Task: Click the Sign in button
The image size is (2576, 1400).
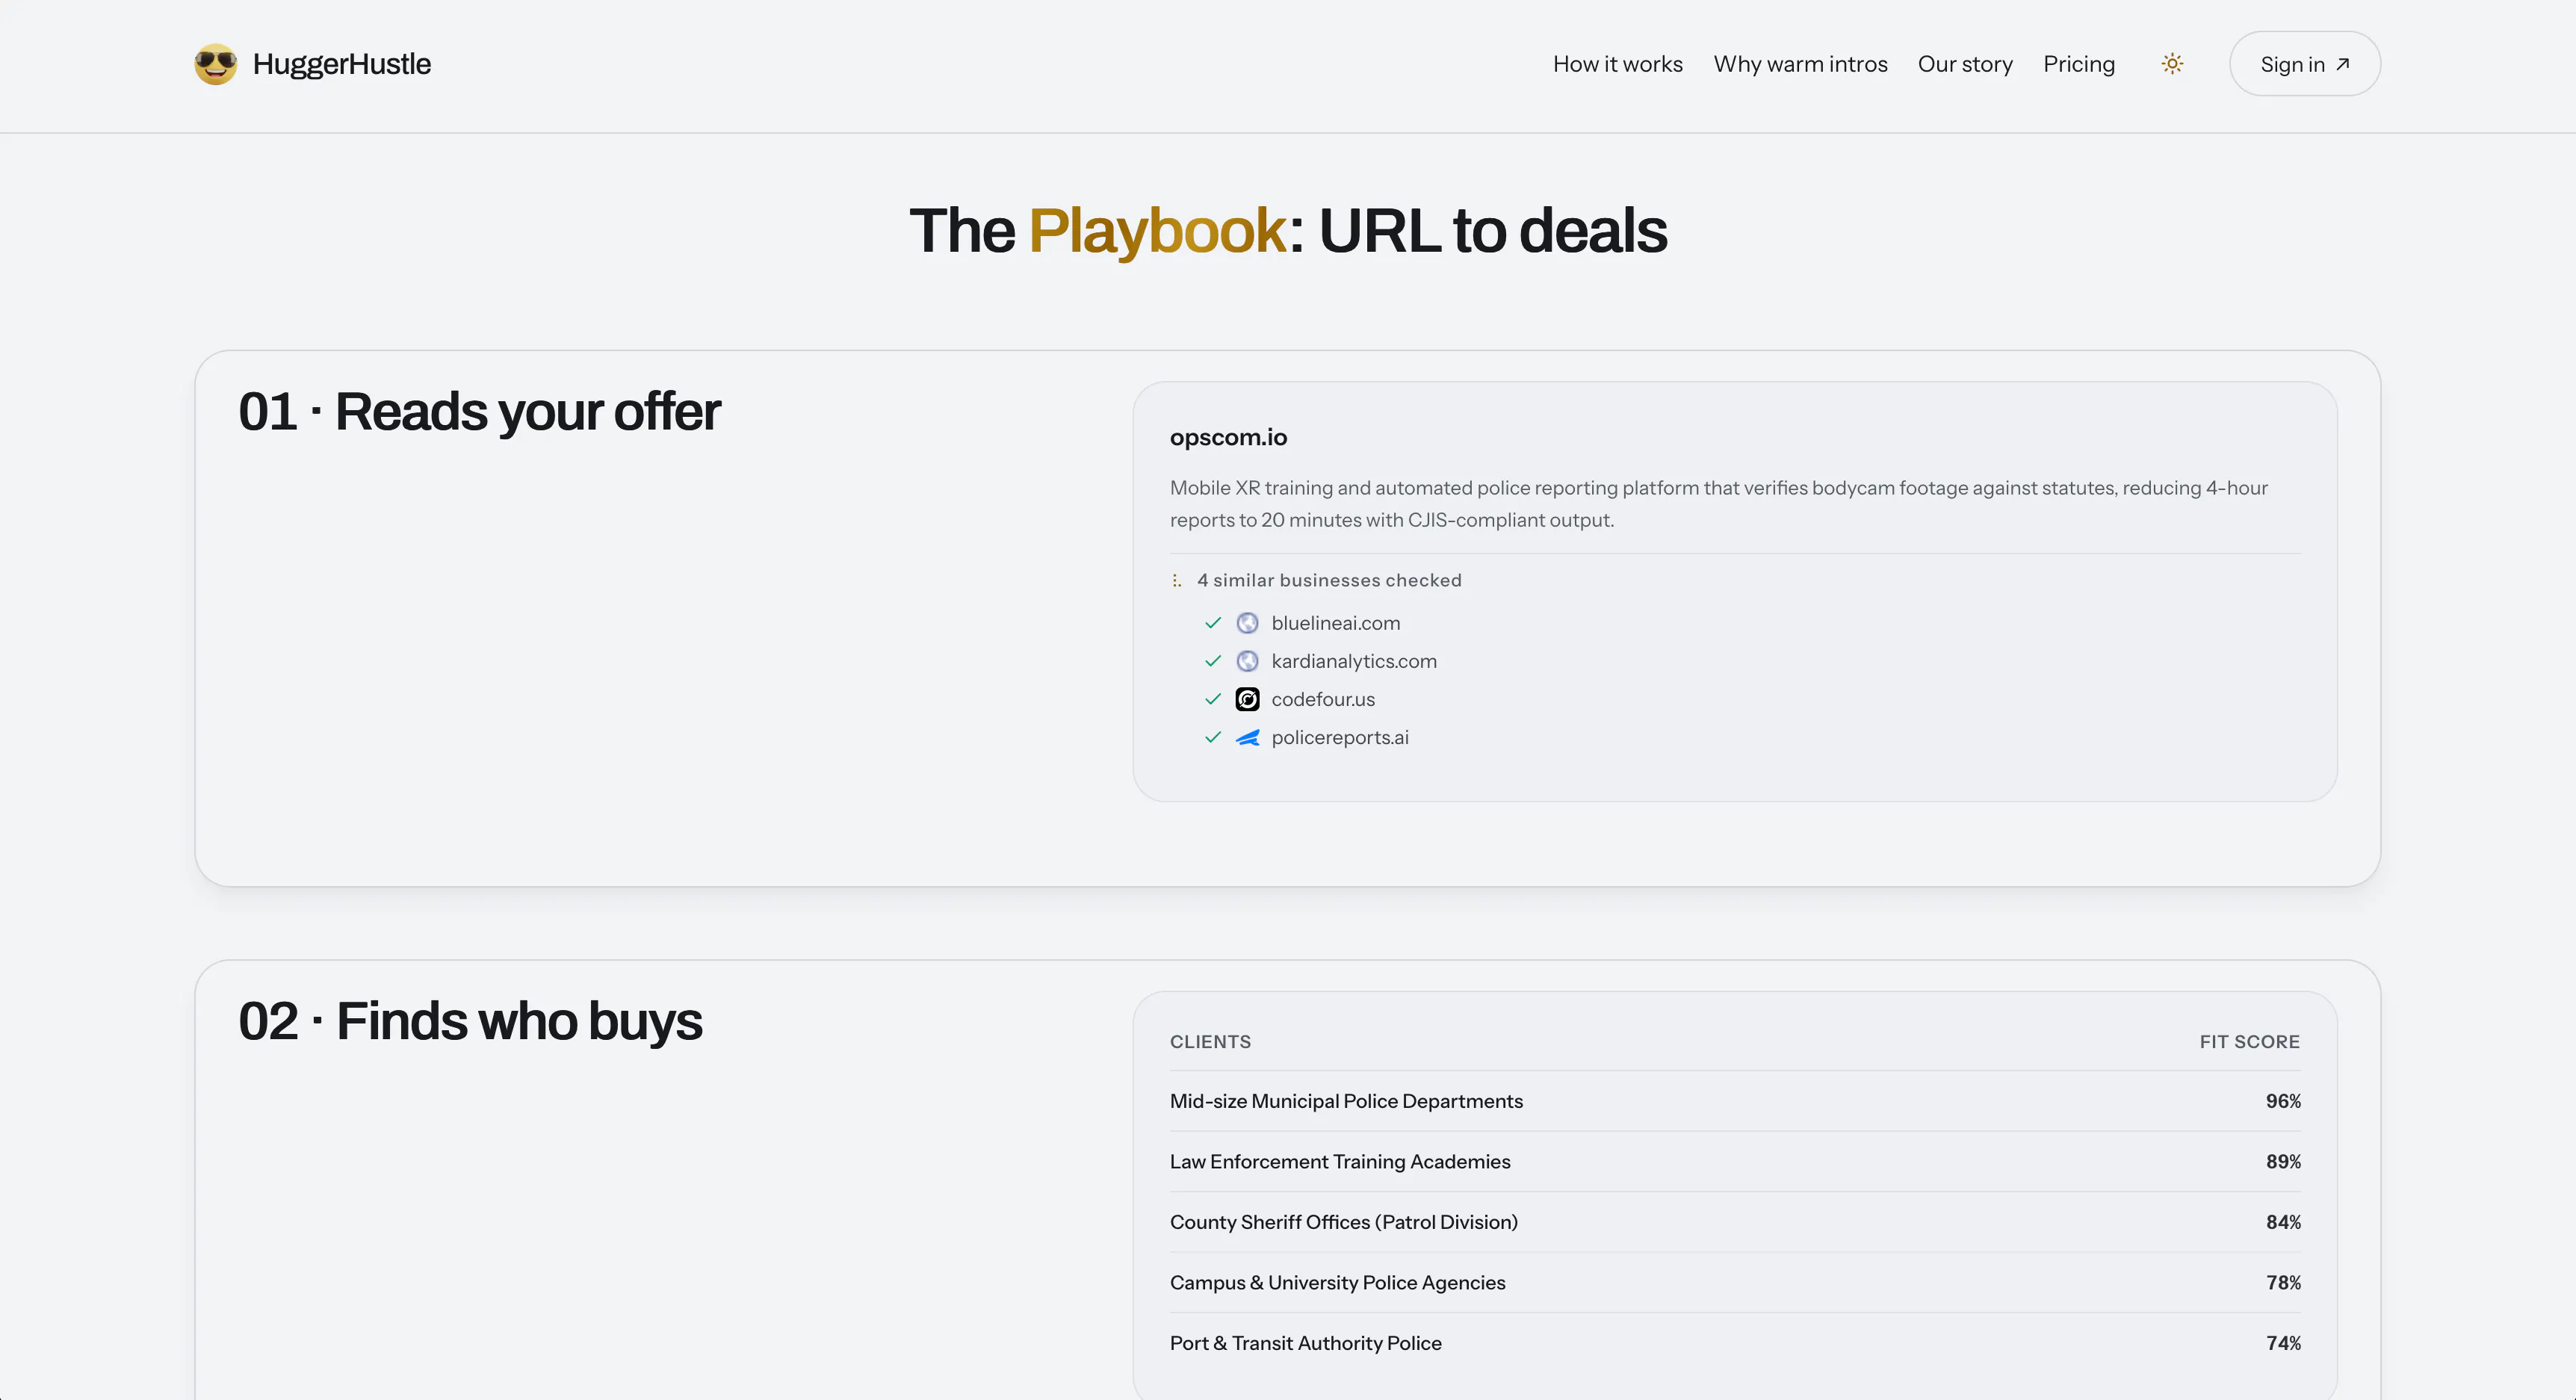Action: pyautogui.click(x=2304, y=64)
